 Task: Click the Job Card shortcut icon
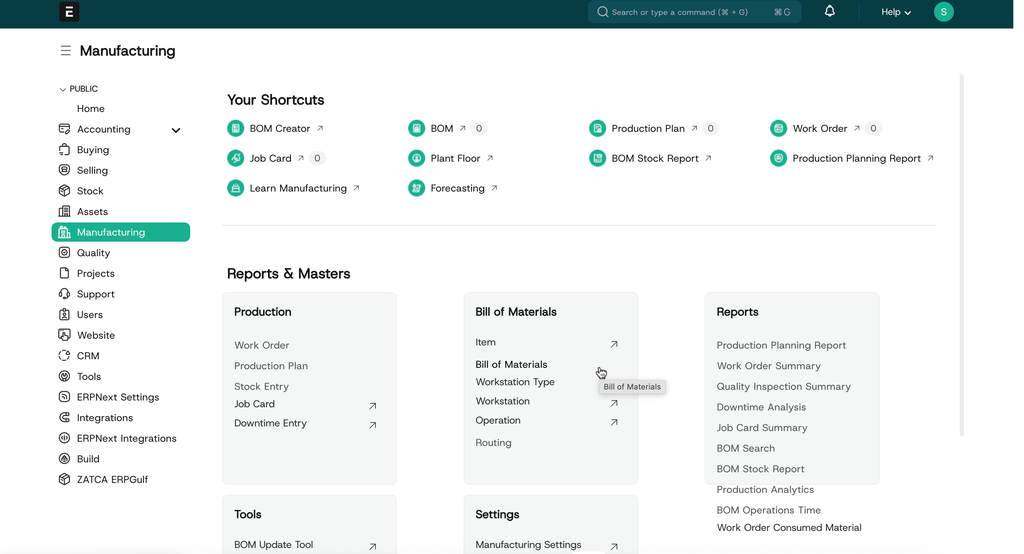point(235,158)
